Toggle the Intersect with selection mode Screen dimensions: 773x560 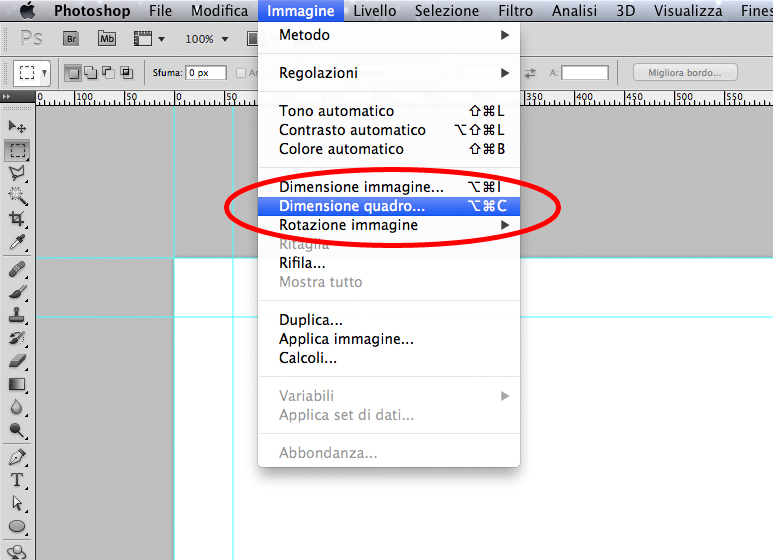pos(127,73)
